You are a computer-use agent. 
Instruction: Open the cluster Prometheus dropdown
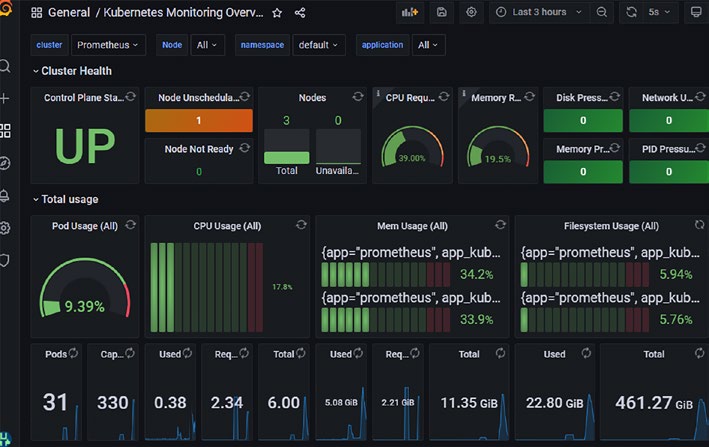click(x=108, y=45)
